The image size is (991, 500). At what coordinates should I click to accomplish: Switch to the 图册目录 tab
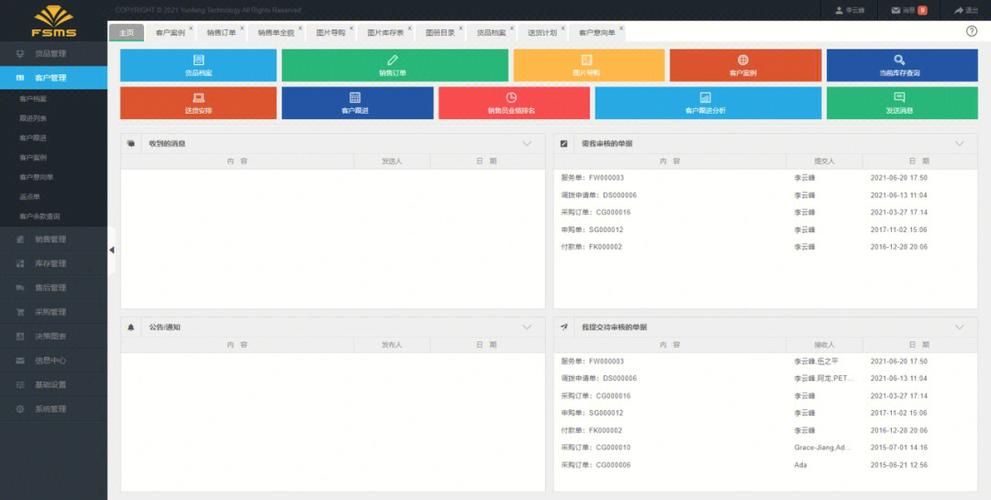pos(440,33)
